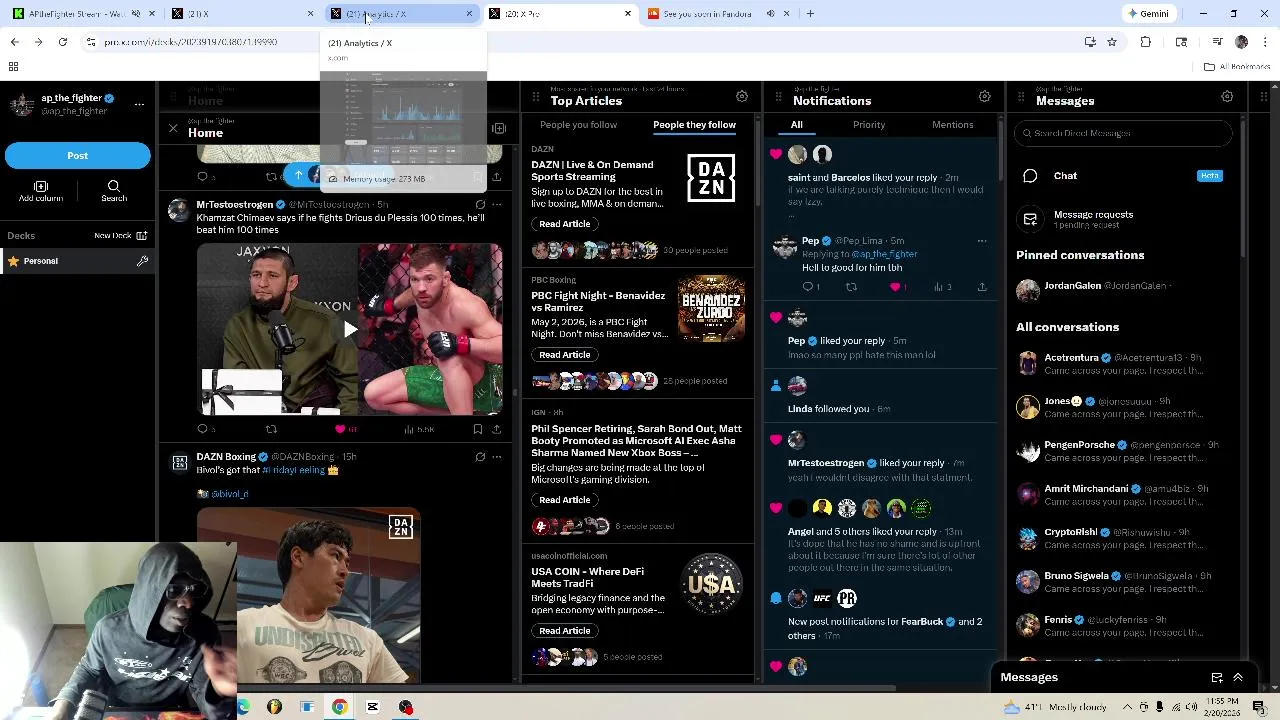Select the All notifications tab
The height and width of the screenshot is (720, 1280).
coord(797,125)
